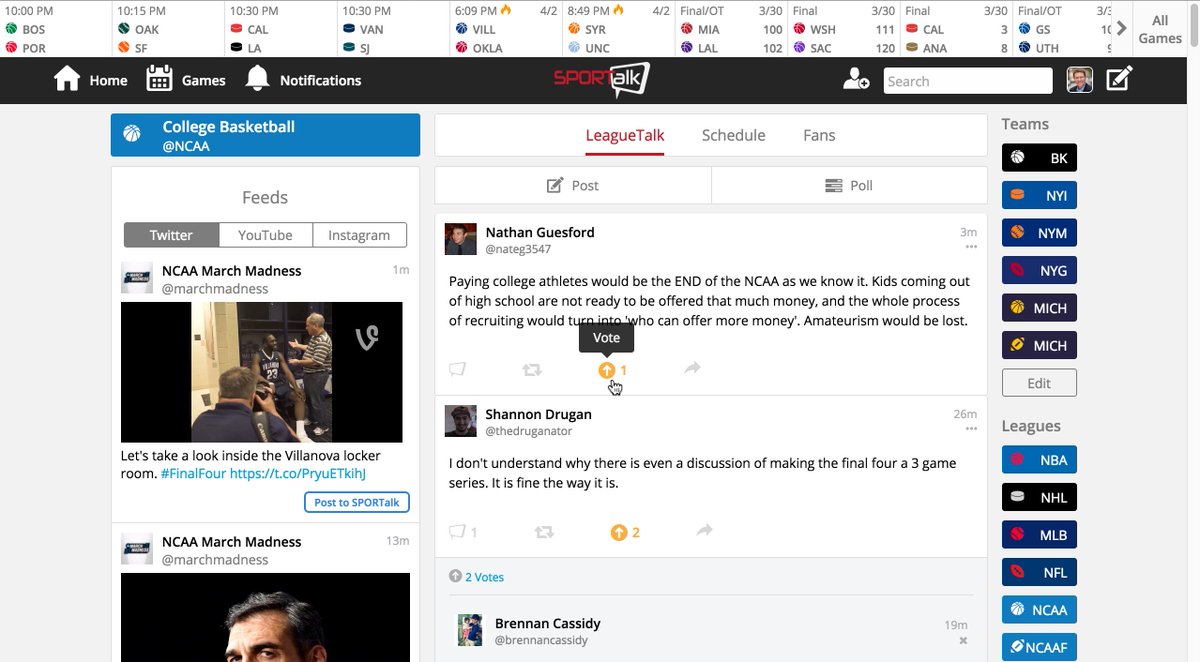This screenshot has height=662, width=1200.
Task: Start a new post with the pencil icon
Action: coord(1119,77)
